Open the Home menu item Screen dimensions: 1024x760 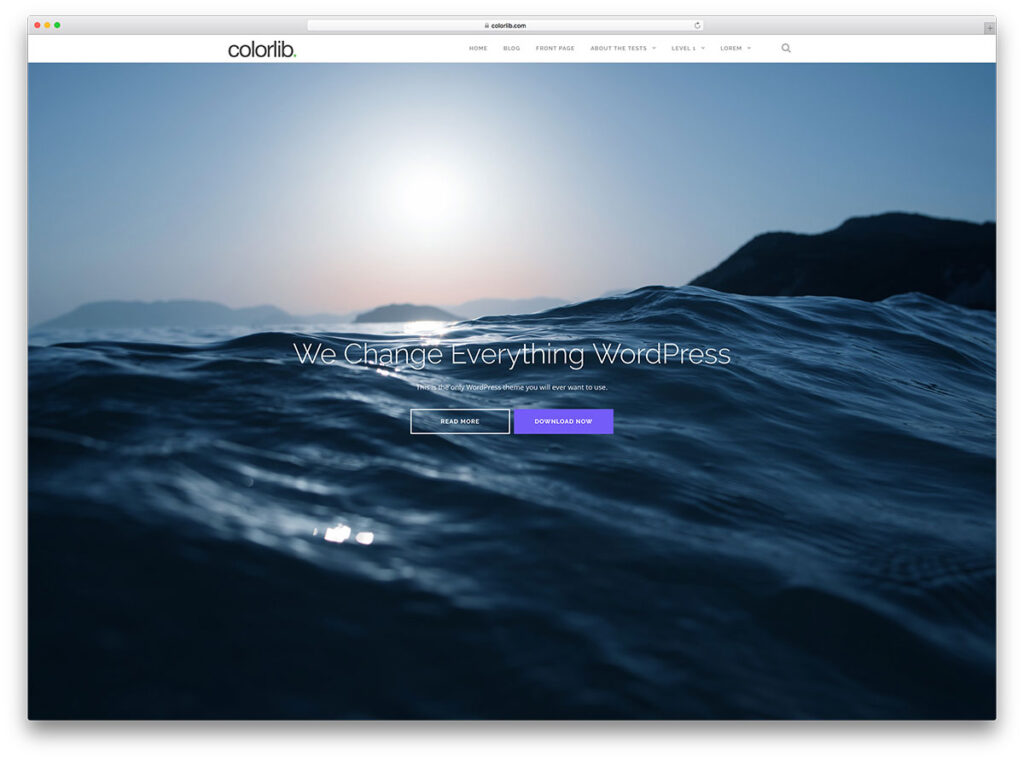pyautogui.click(x=477, y=47)
